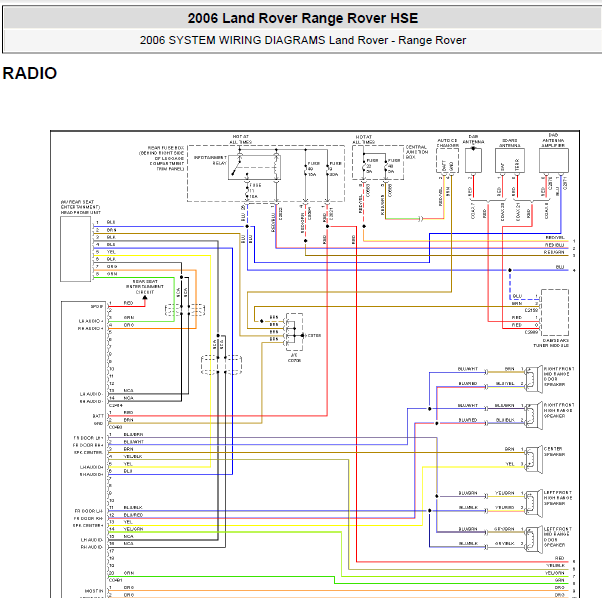Click the "GND" pin label below BATT
The width and height of the screenshot is (602, 598).
(99, 424)
